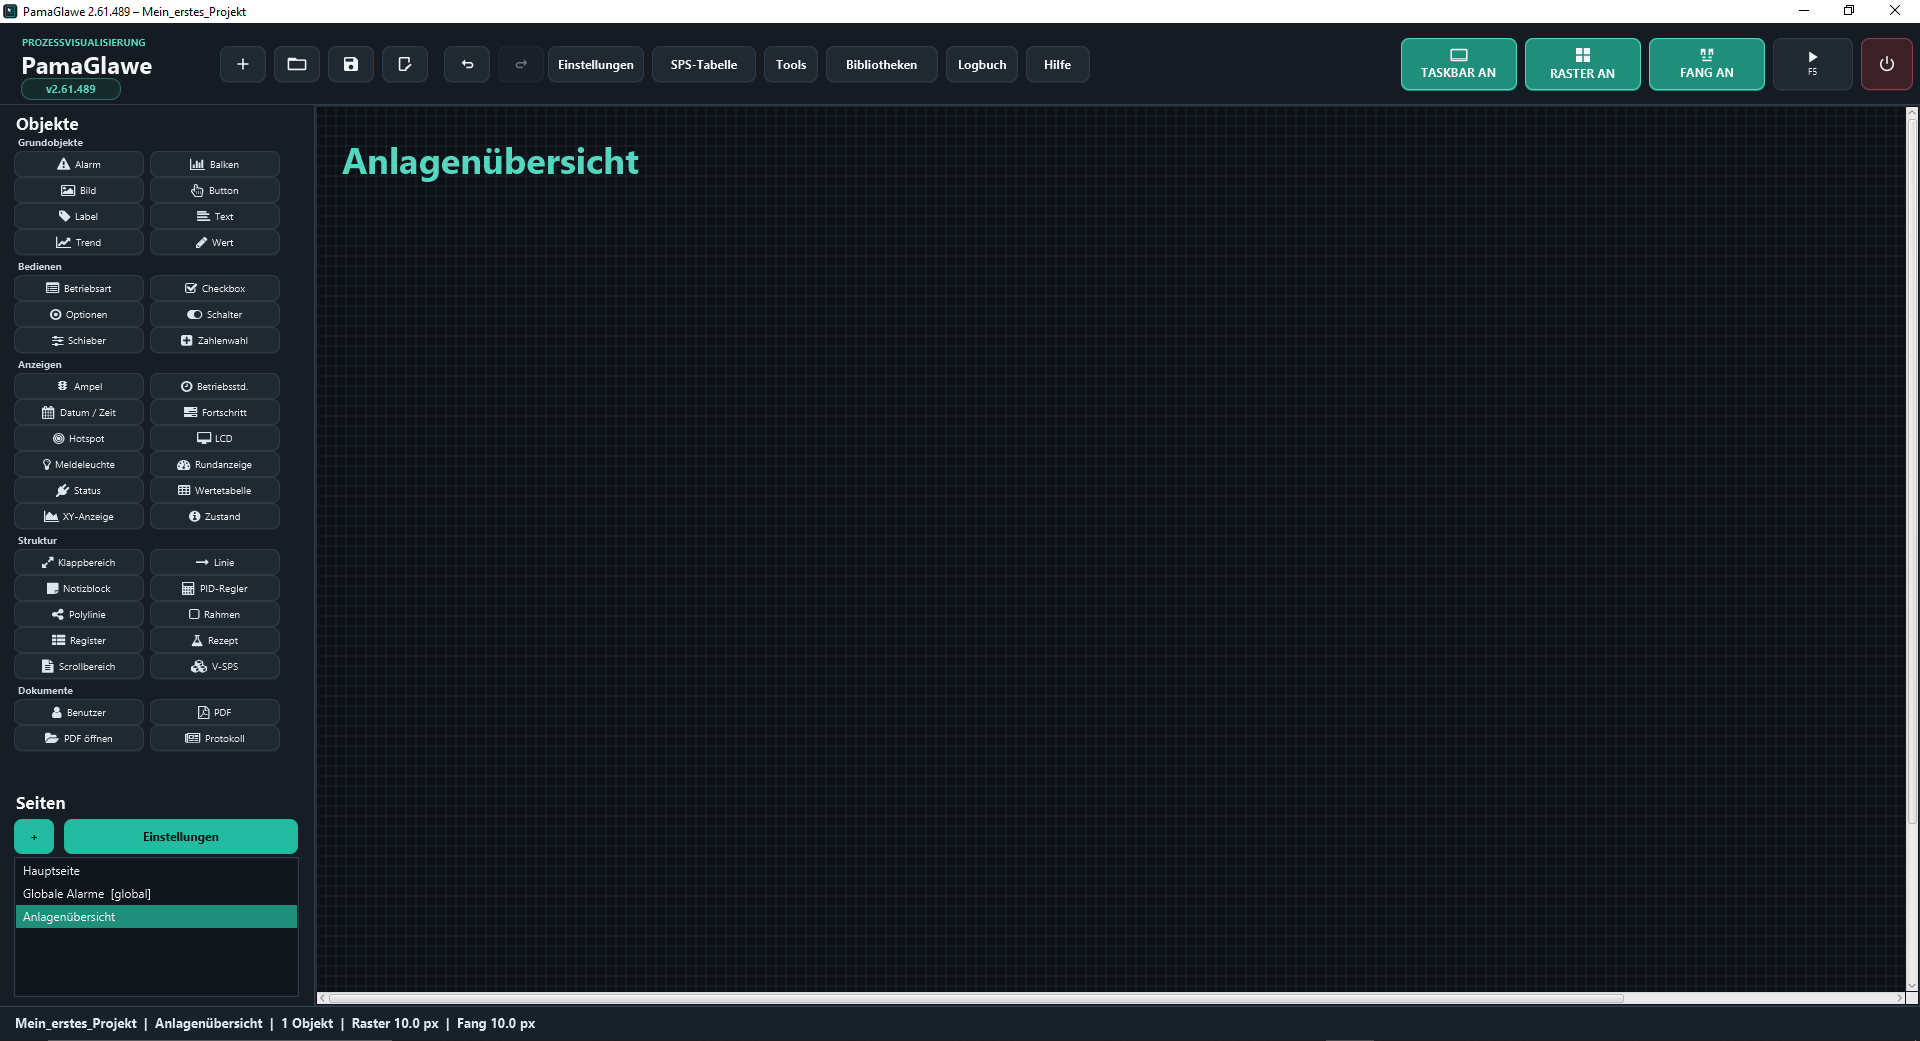Add a Polylinie object
Image resolution: width=1920 pixels, height=1041 pixels.
tap(79, 614)
